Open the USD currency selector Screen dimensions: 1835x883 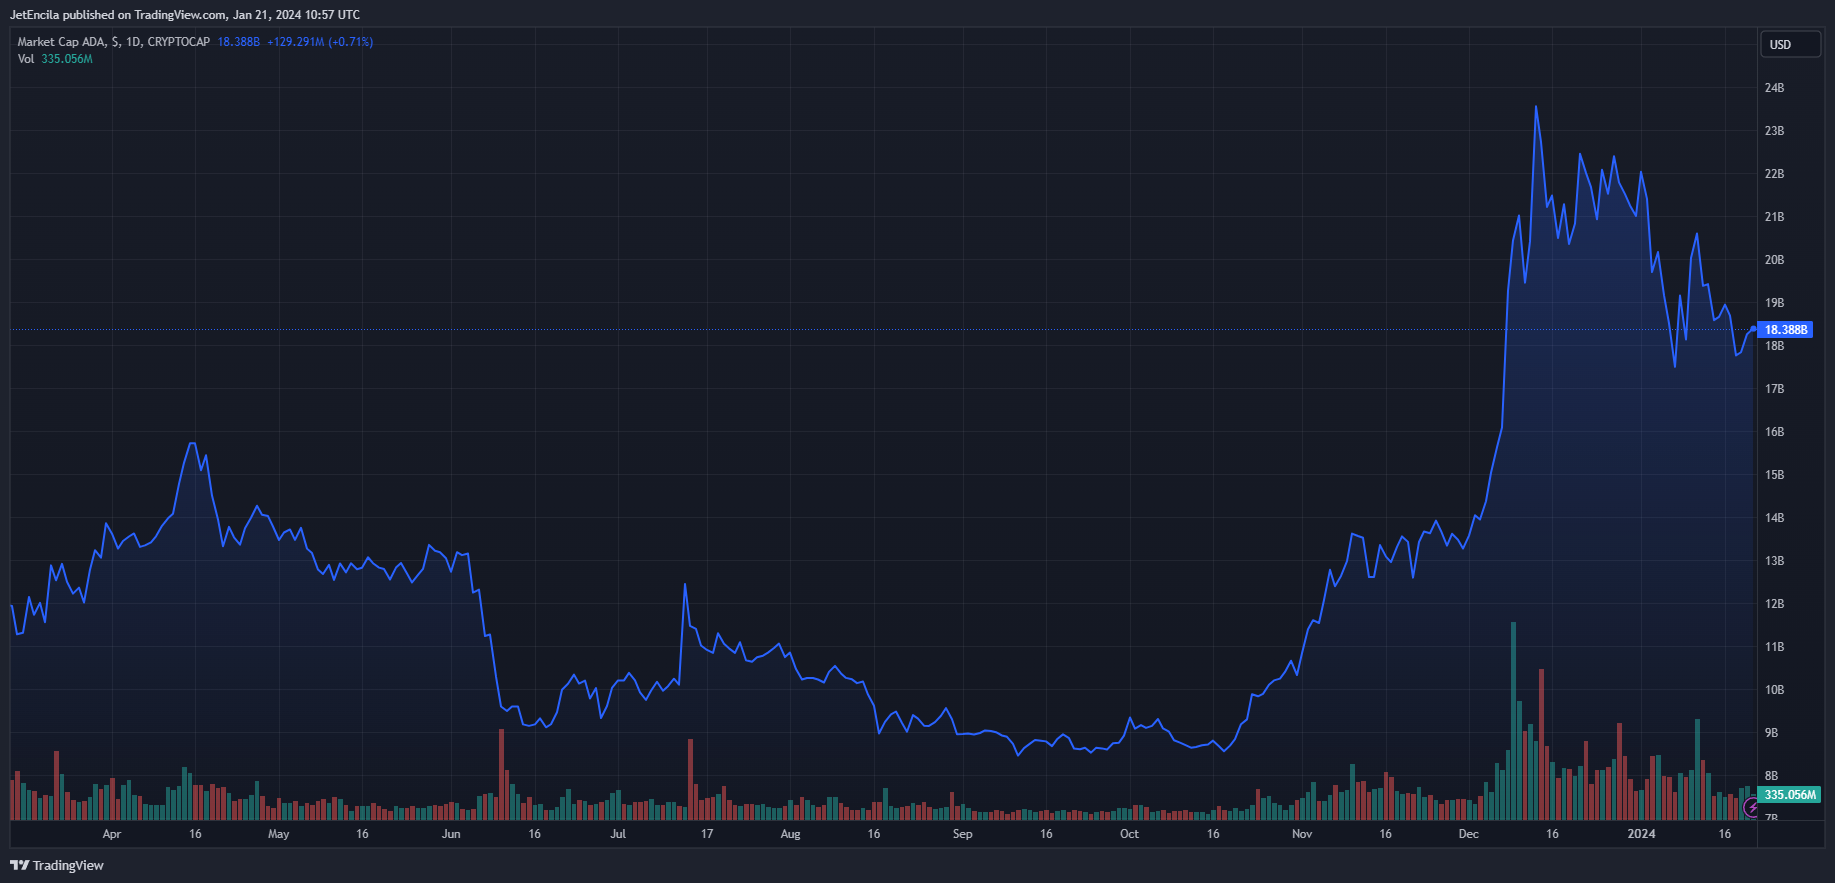[x=1789, y=45]
